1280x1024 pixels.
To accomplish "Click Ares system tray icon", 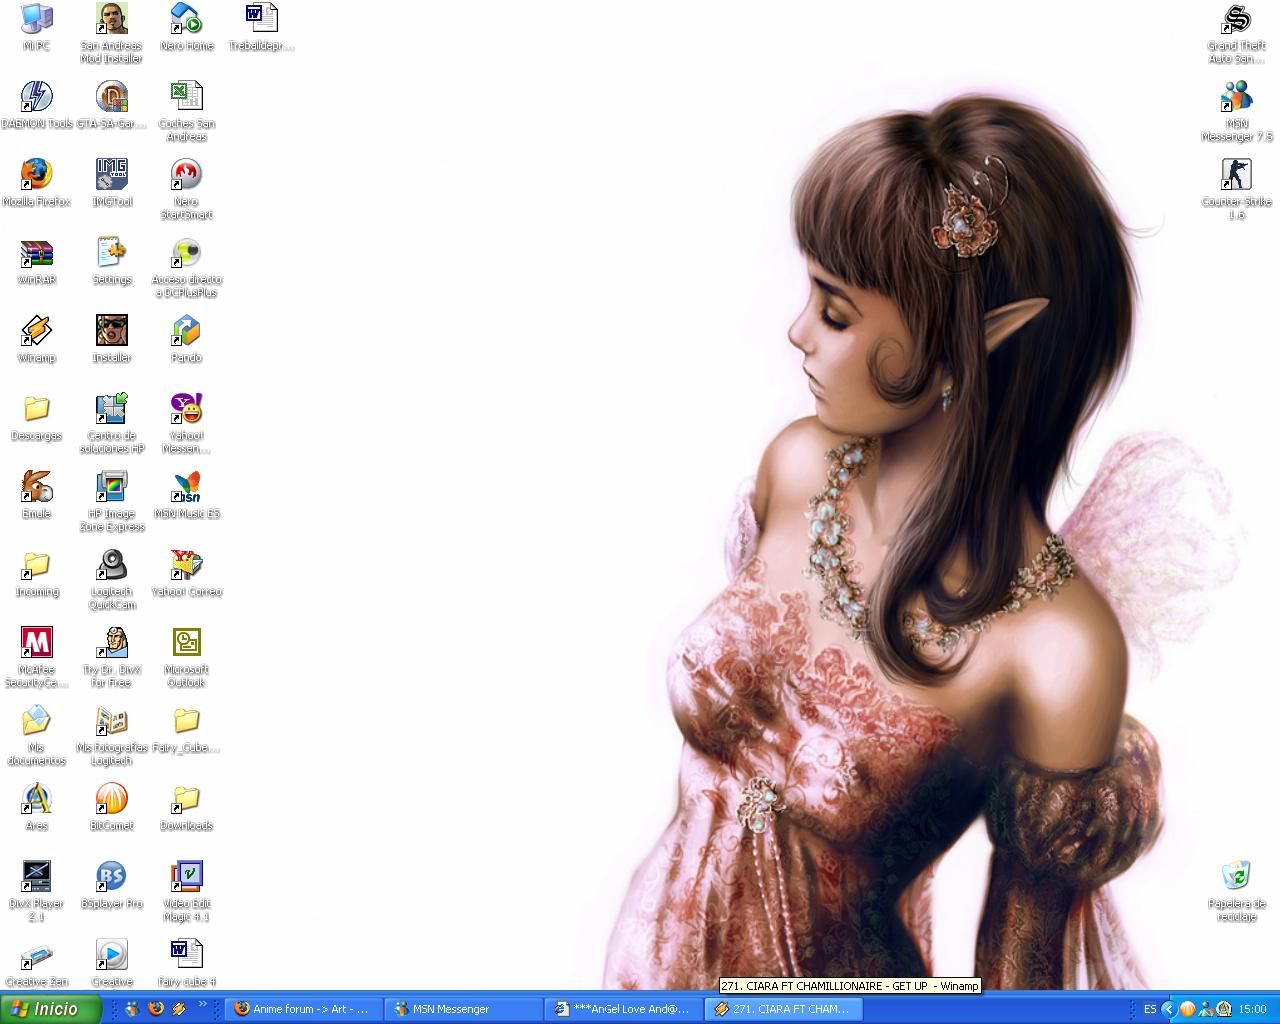I will click(x=1223, y=1009).
